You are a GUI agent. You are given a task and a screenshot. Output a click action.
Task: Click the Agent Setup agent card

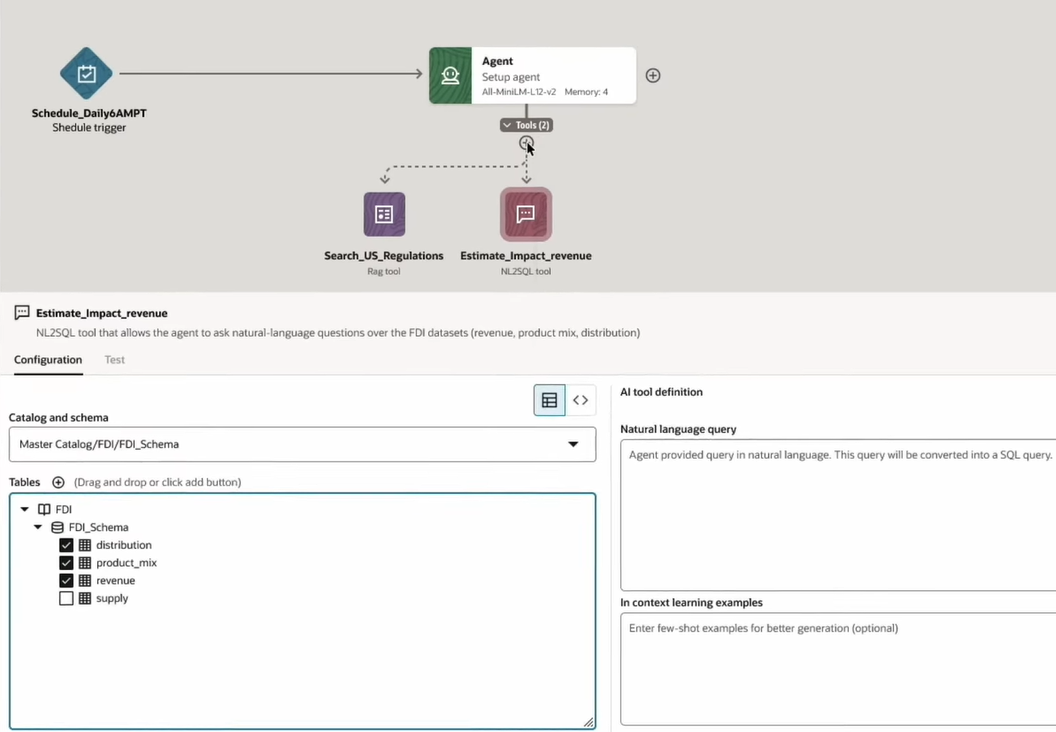click(533, 75)
